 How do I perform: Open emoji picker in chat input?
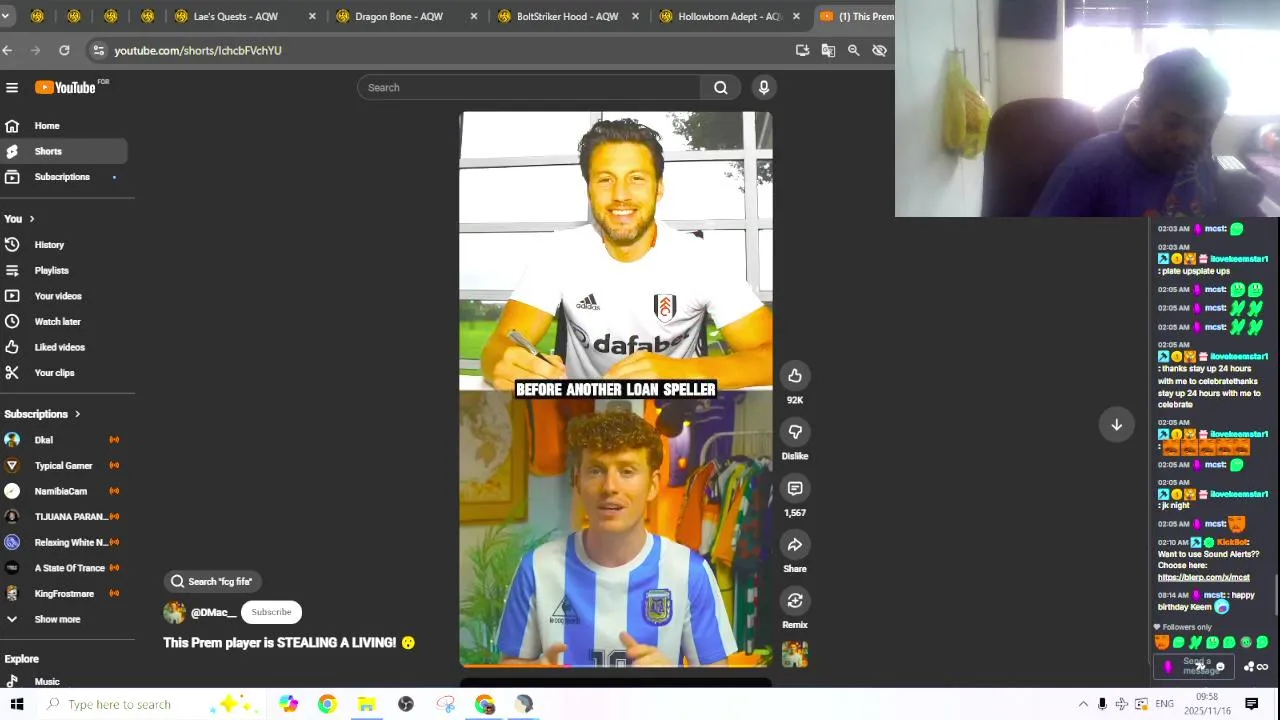coord(1220,667)
